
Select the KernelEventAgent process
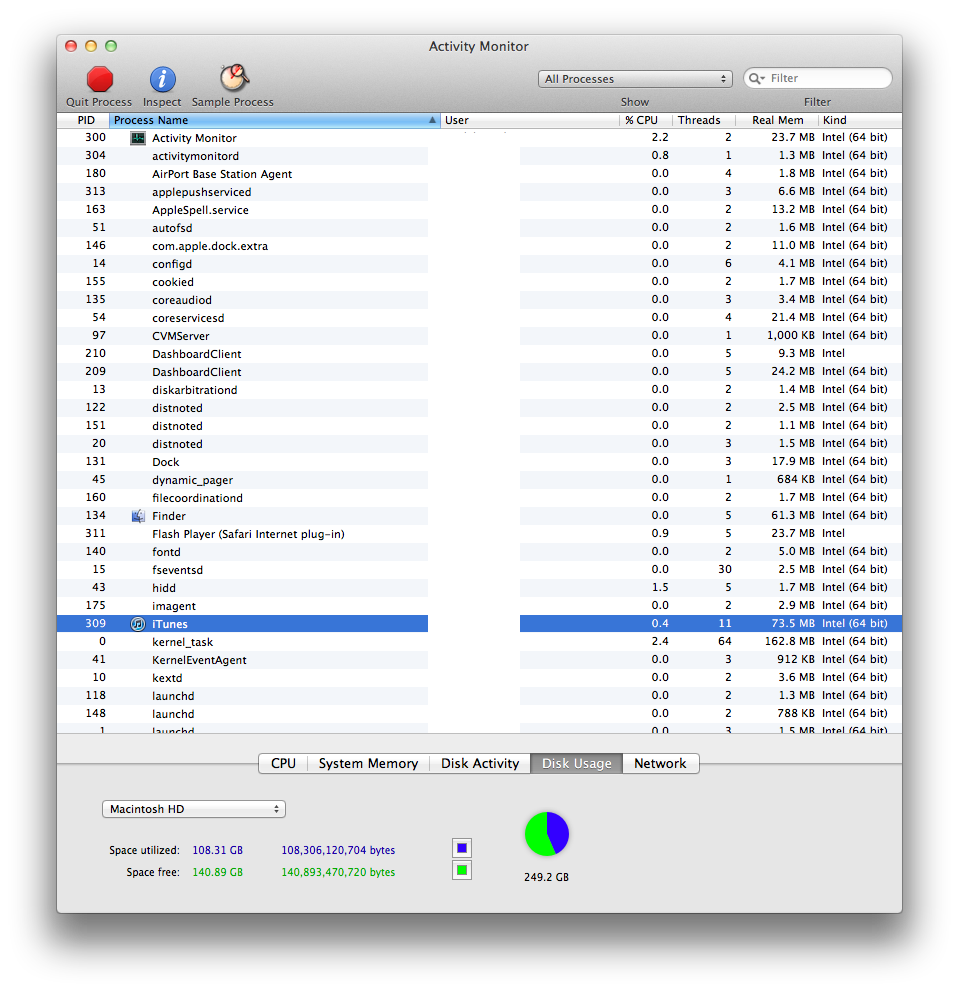(x=480, y=660)
